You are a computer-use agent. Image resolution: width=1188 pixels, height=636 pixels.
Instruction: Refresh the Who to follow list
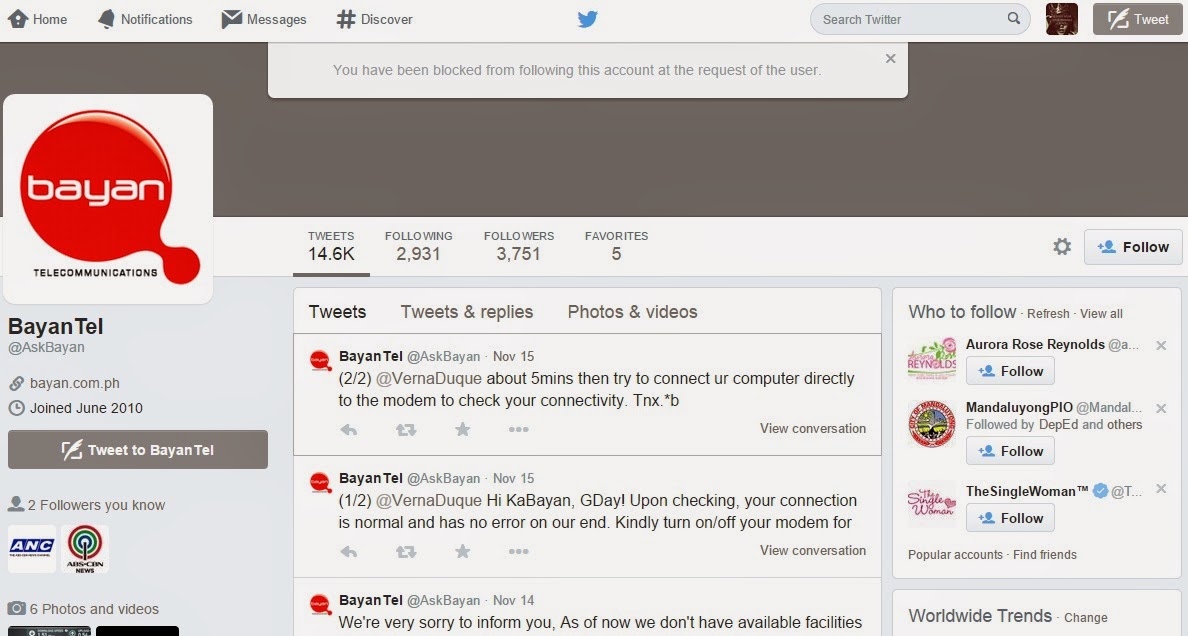pyautogui.click(x=1048, y=313)
